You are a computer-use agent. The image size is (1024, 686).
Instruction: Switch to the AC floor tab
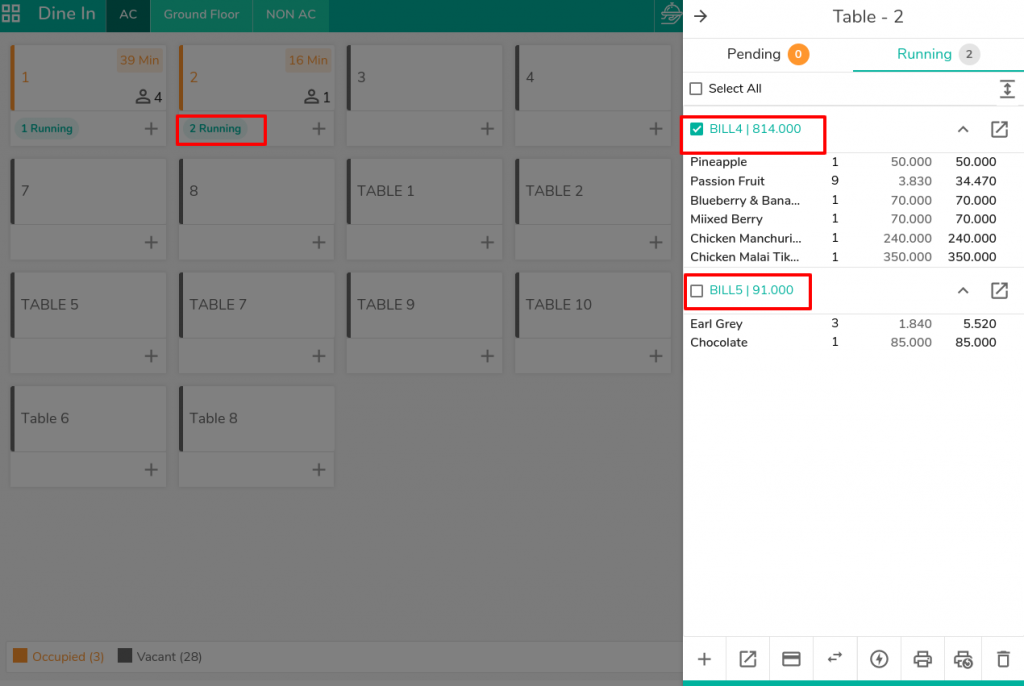pyautogui.click(x=128, y=14)
